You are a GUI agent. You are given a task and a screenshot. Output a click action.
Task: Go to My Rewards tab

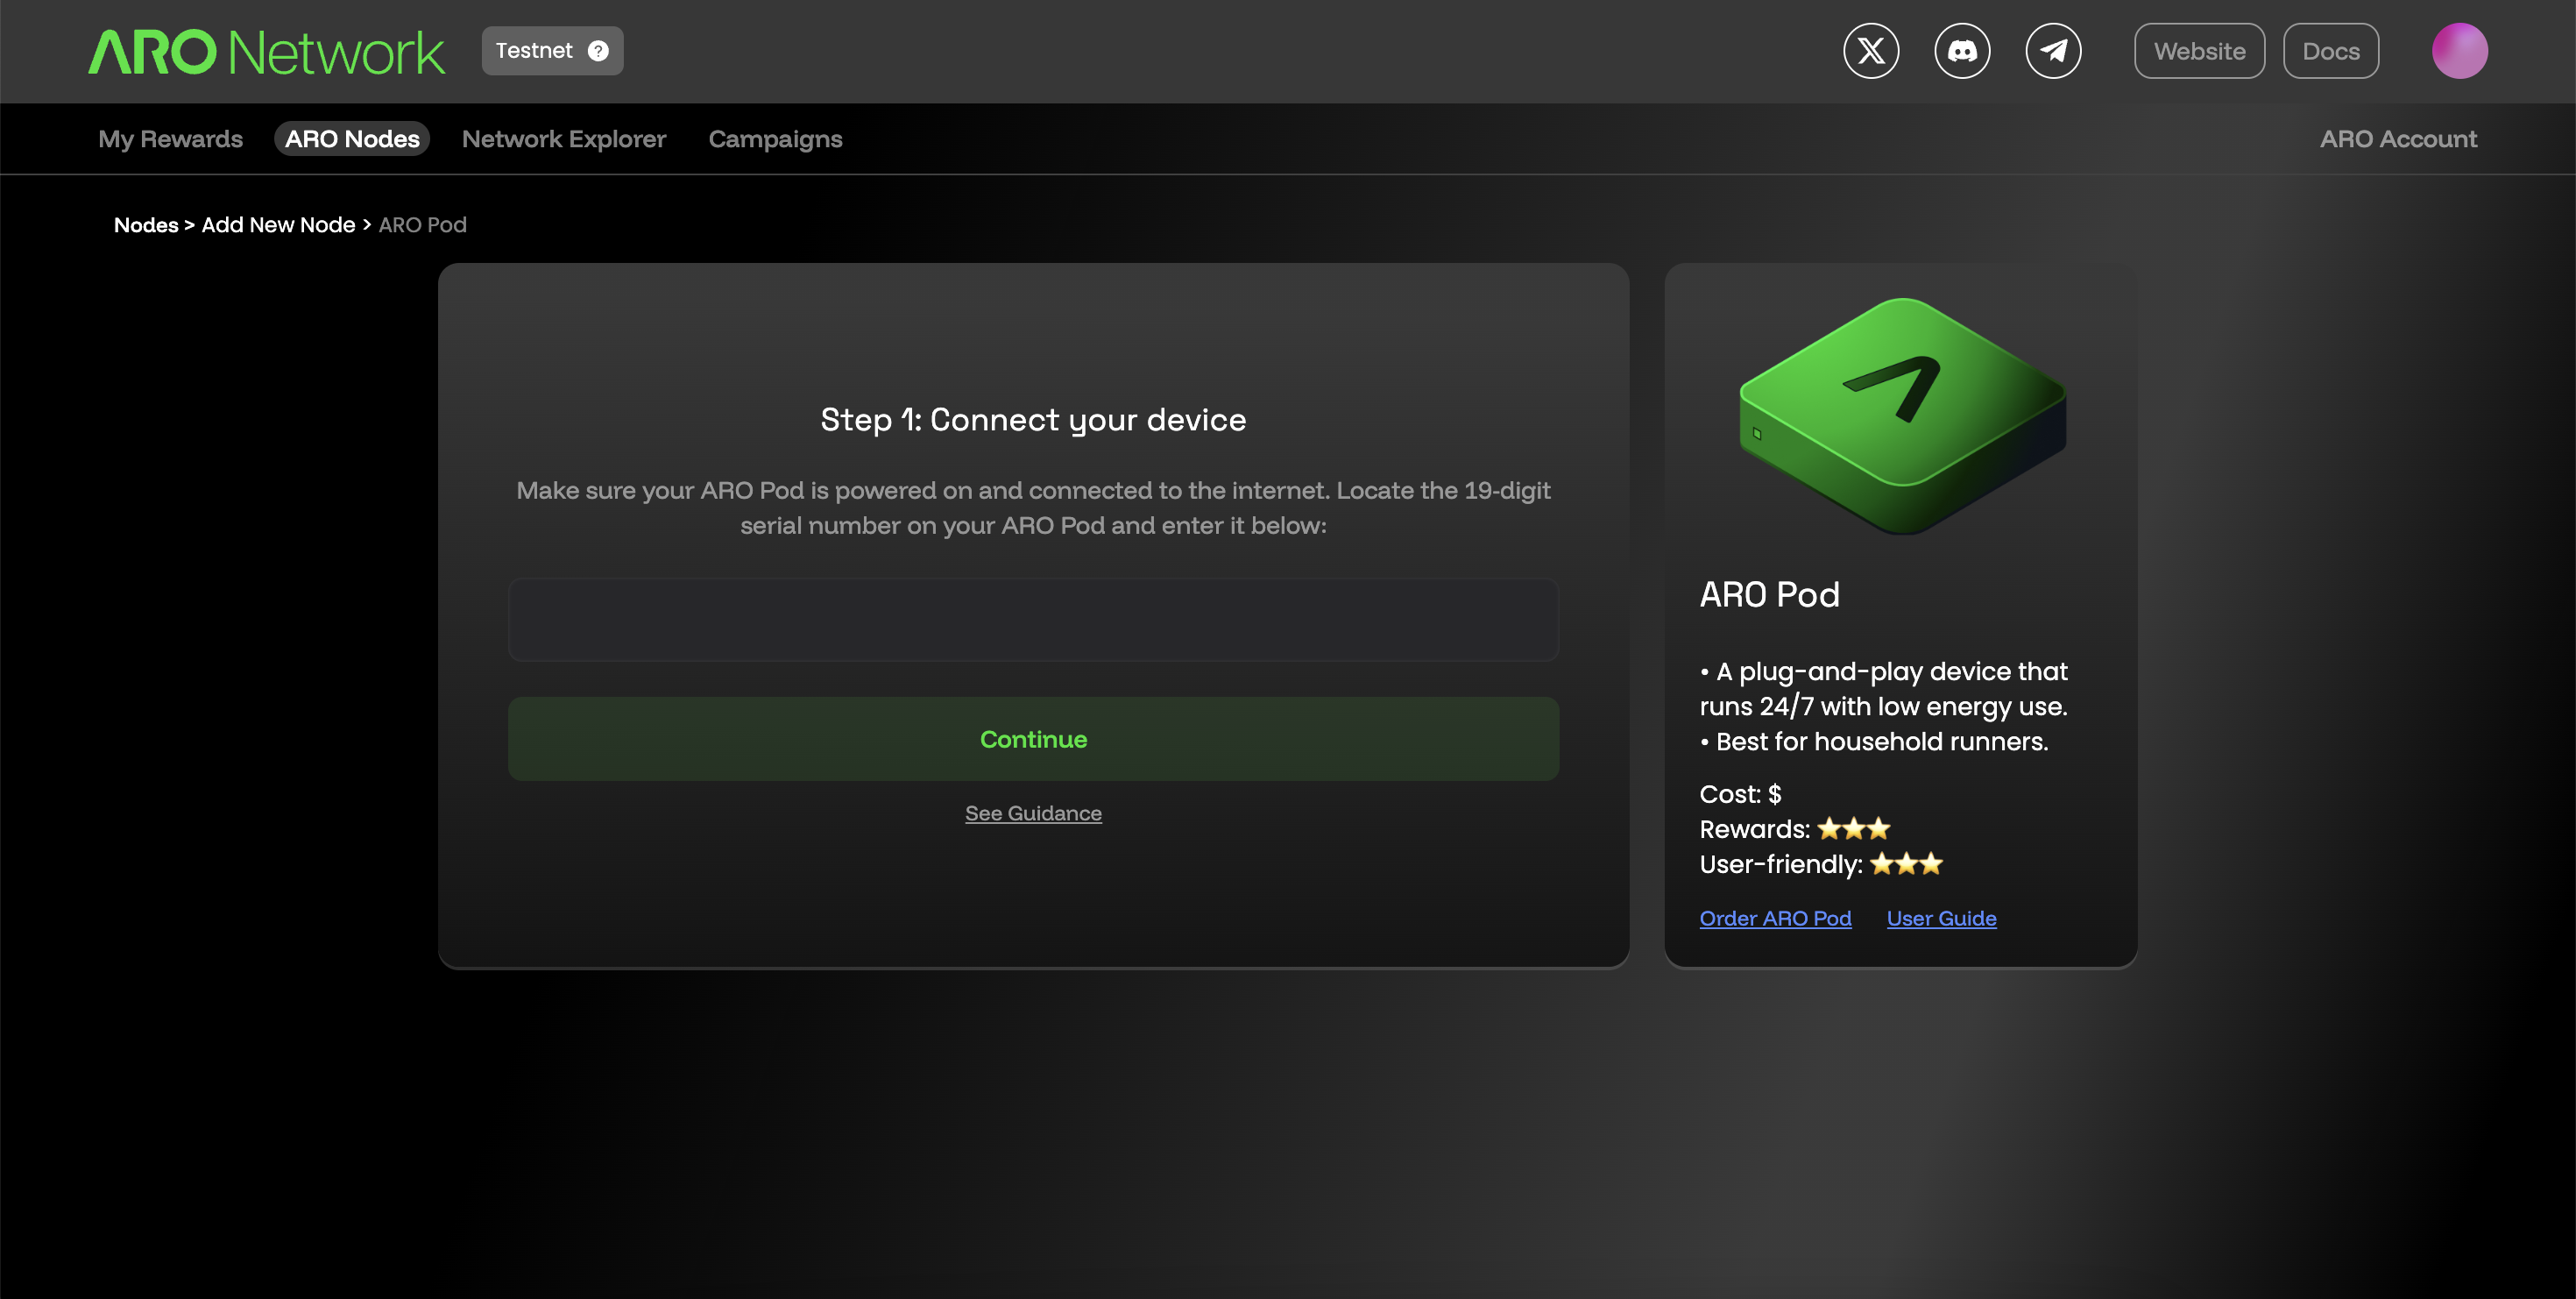click(170, 139)
